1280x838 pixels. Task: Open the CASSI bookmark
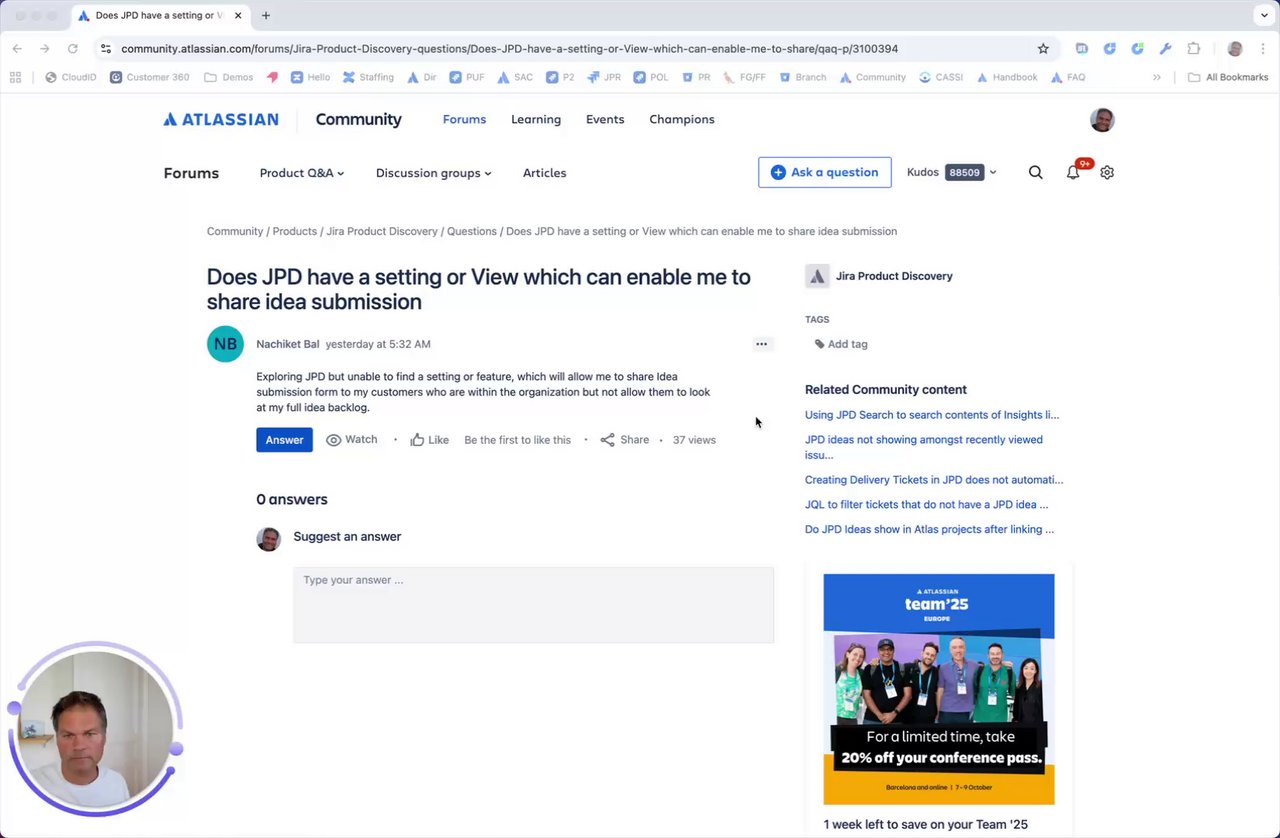coord(940,77)
